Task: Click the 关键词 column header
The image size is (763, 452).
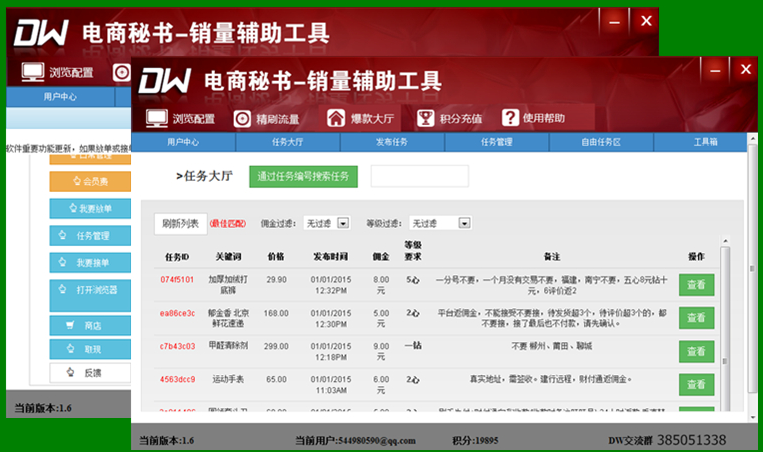Action: point(228,256)
